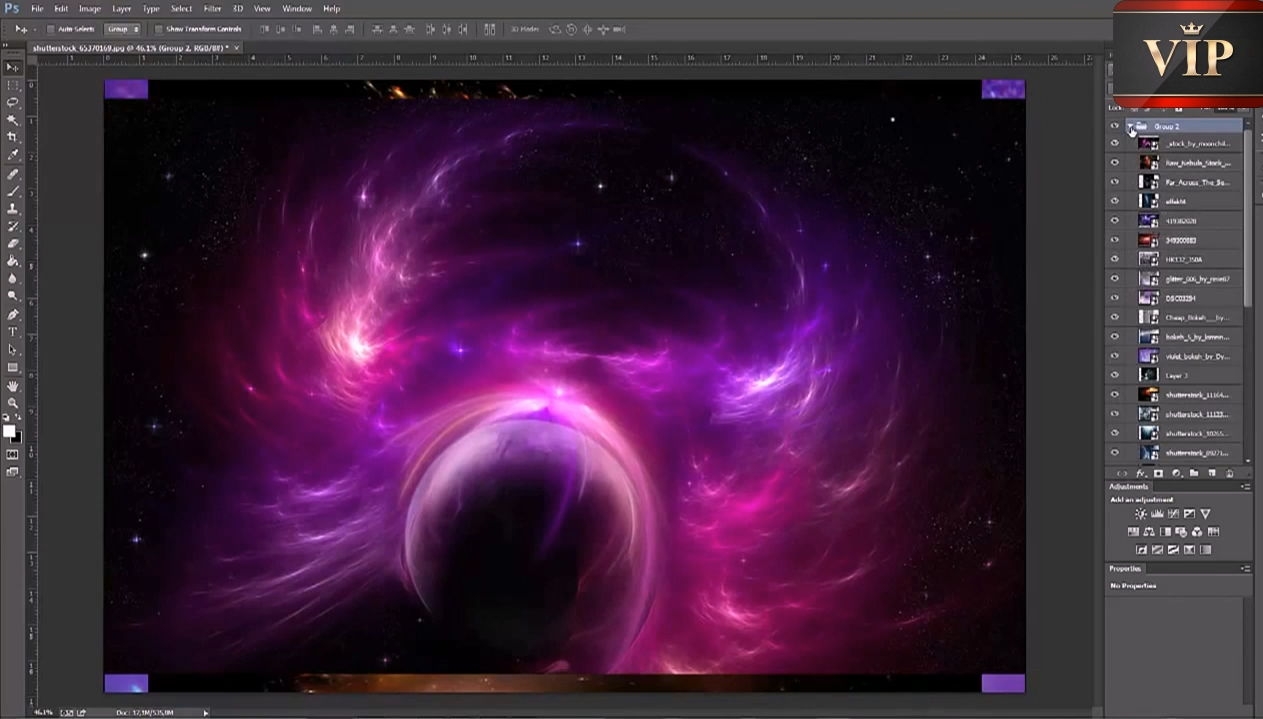
Task: Open the Window menu
Action: coord(297,8)
